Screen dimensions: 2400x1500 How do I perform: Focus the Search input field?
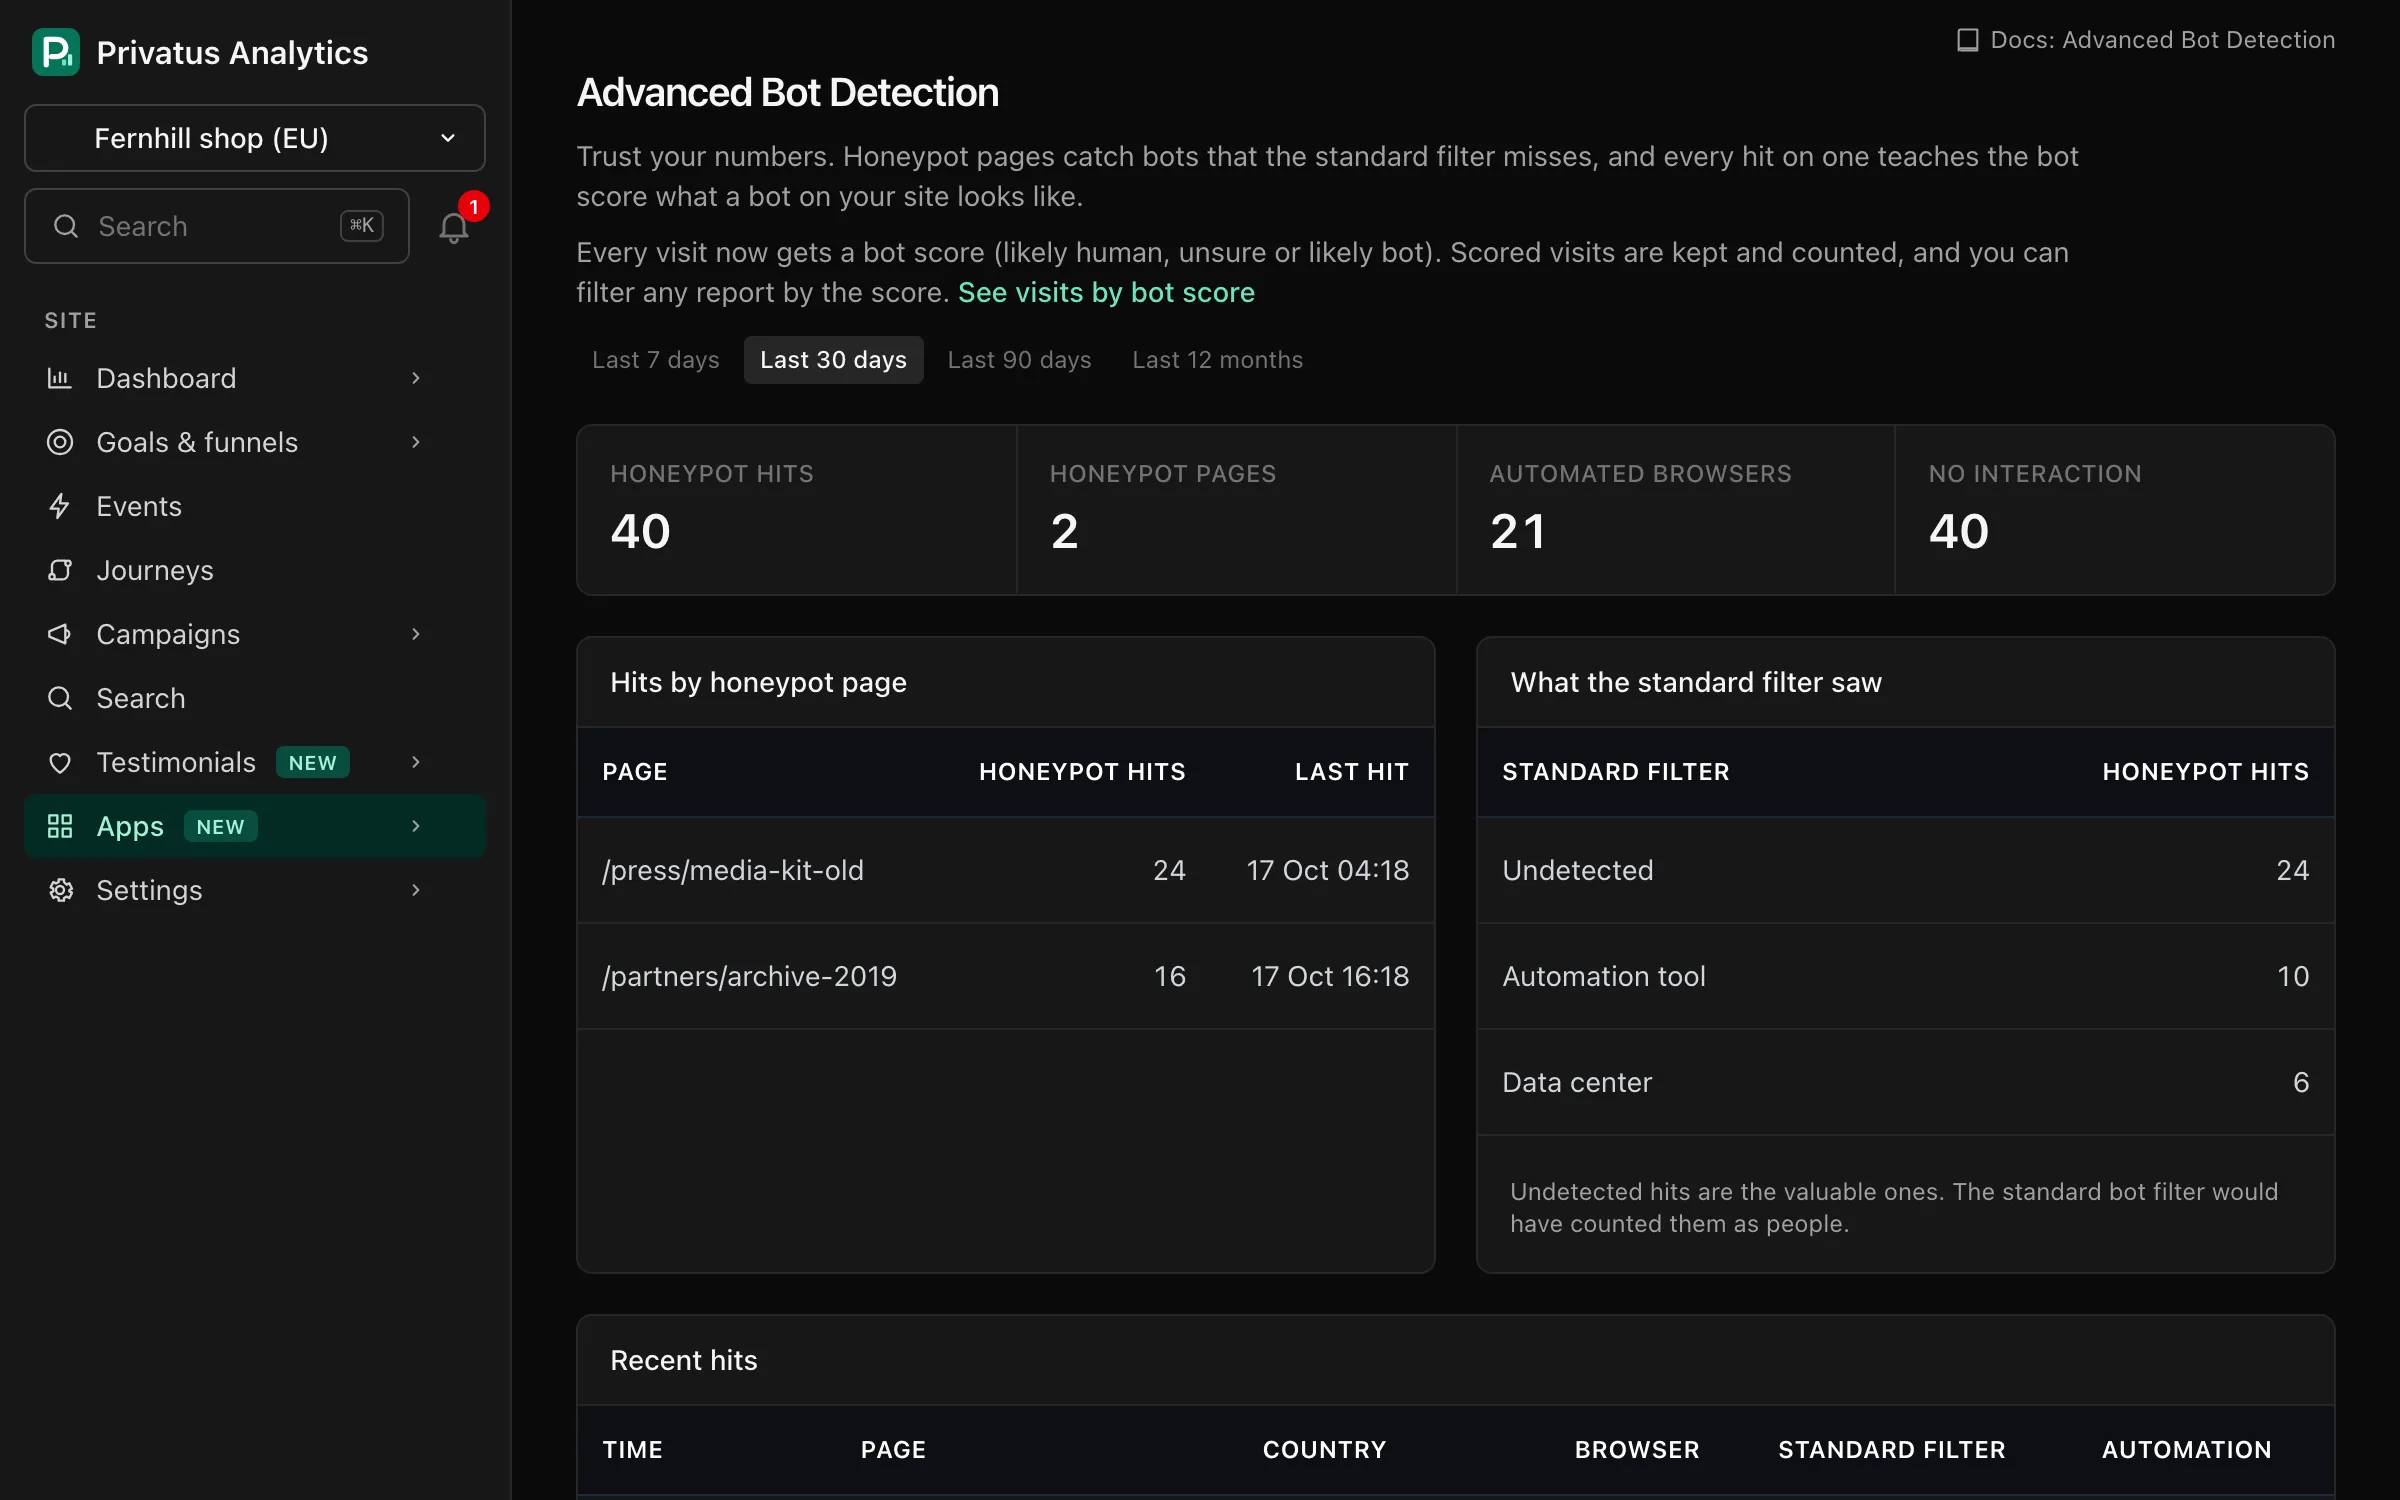click(x=217, y=226)
